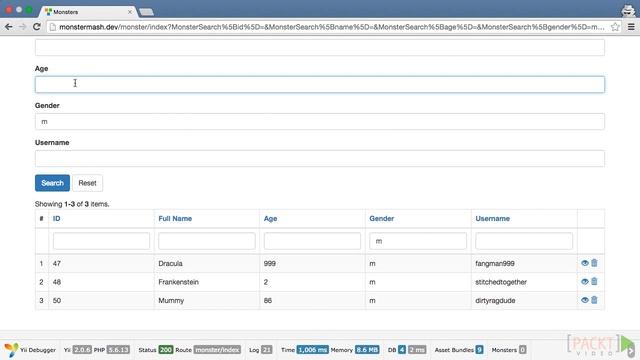
Task: Click the fangman999 username cell
Action: click(x=524, y=263)
